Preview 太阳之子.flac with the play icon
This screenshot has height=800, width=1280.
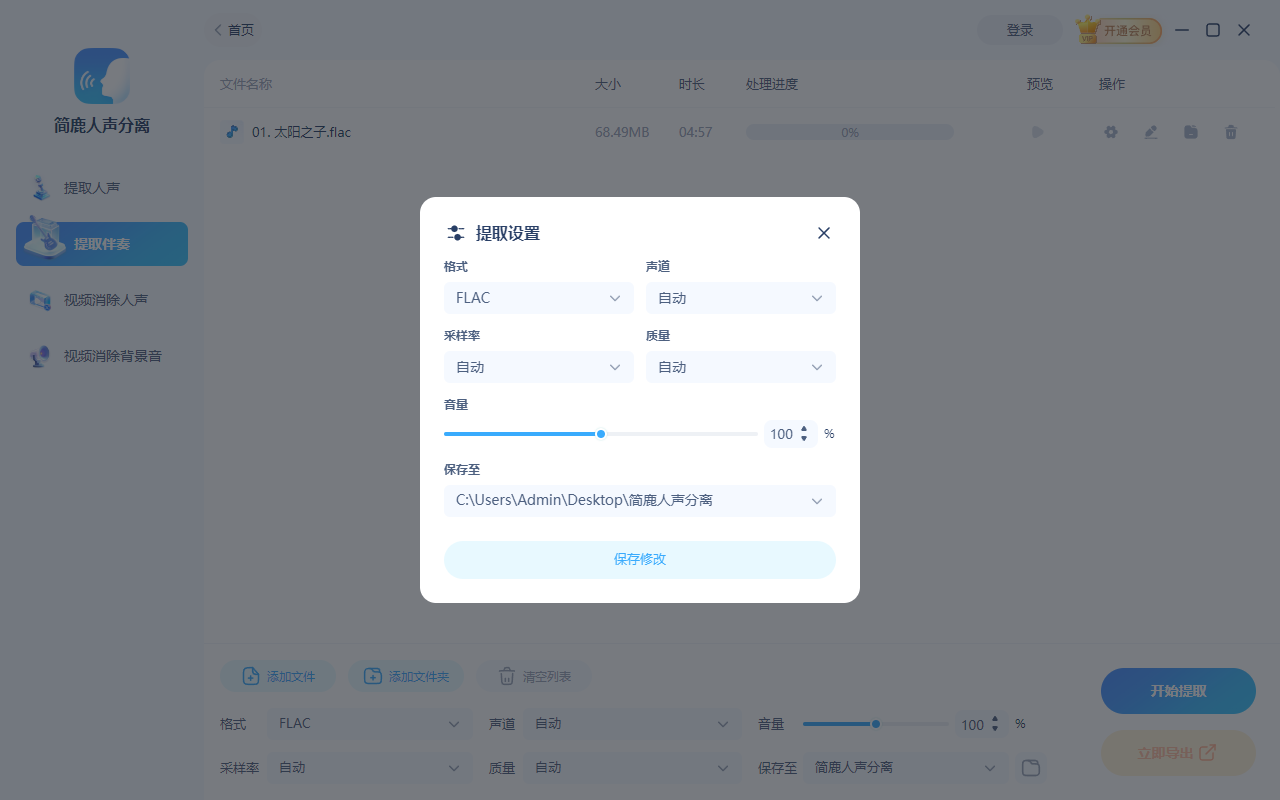point(1037,131)
